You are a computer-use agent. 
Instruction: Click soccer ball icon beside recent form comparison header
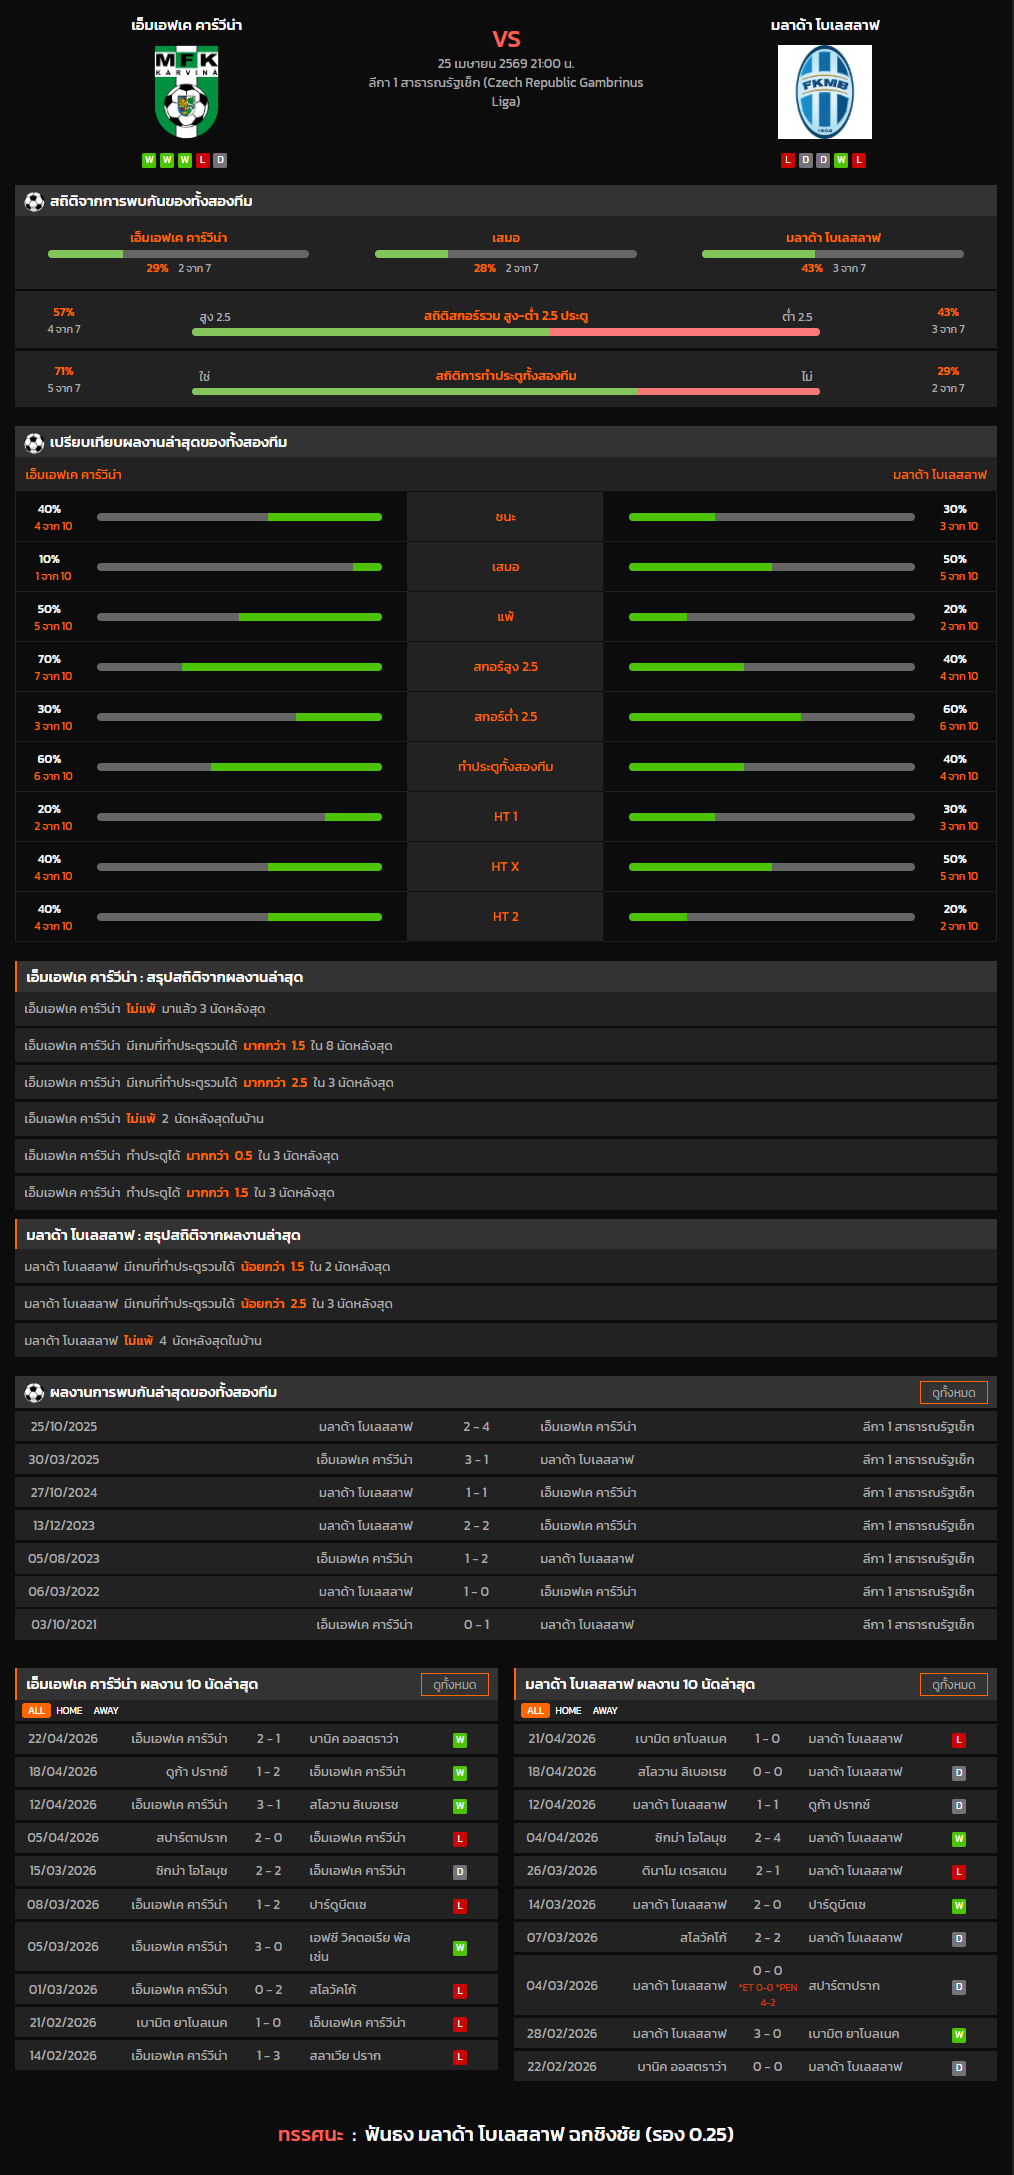coord(34,443)
